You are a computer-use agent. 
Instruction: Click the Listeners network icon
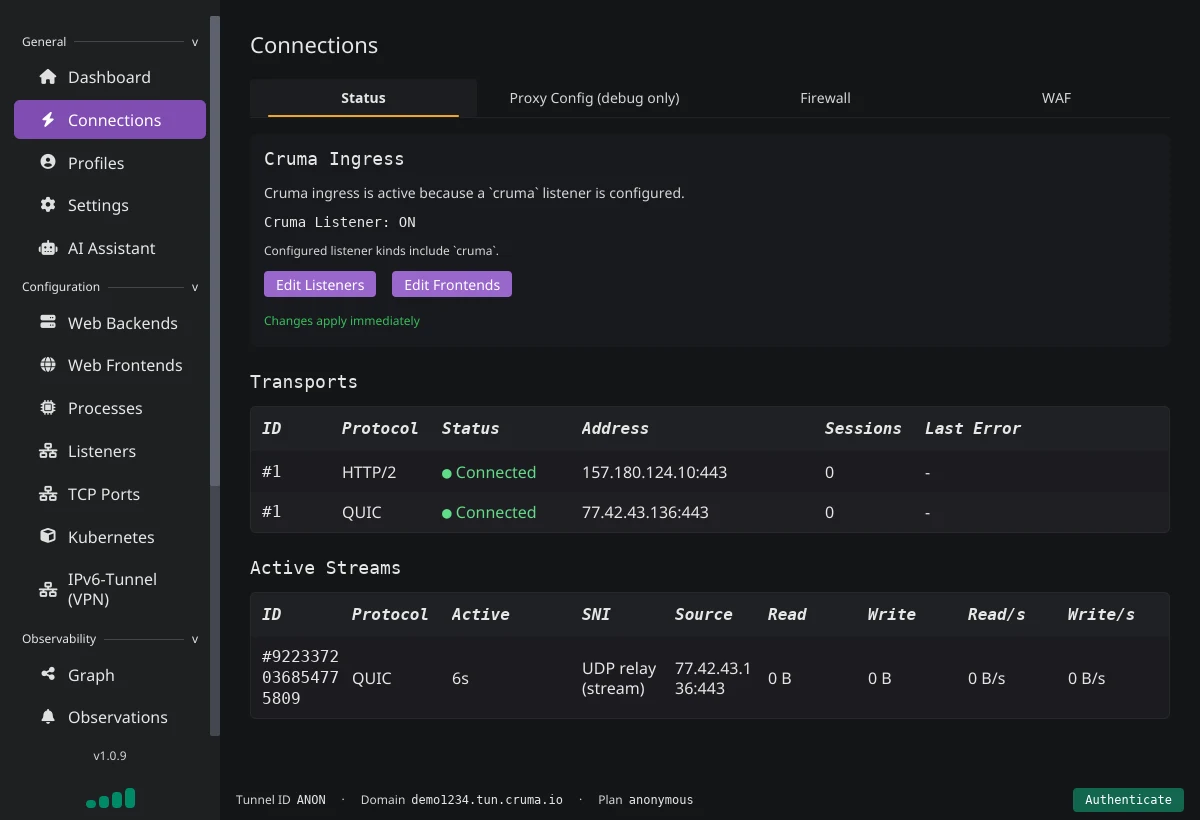pyautogui.click(x=47, y=451)
